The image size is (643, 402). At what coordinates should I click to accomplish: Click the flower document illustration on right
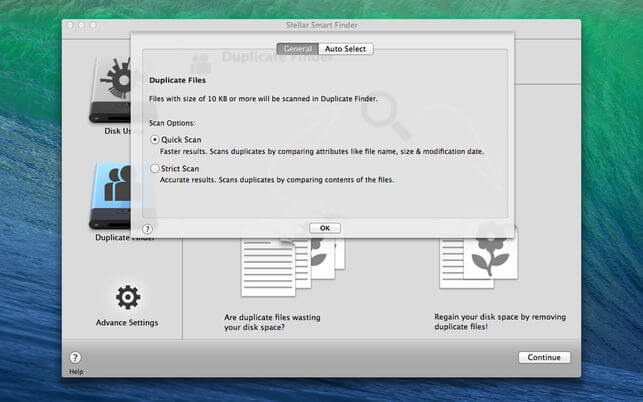[479, 258]
